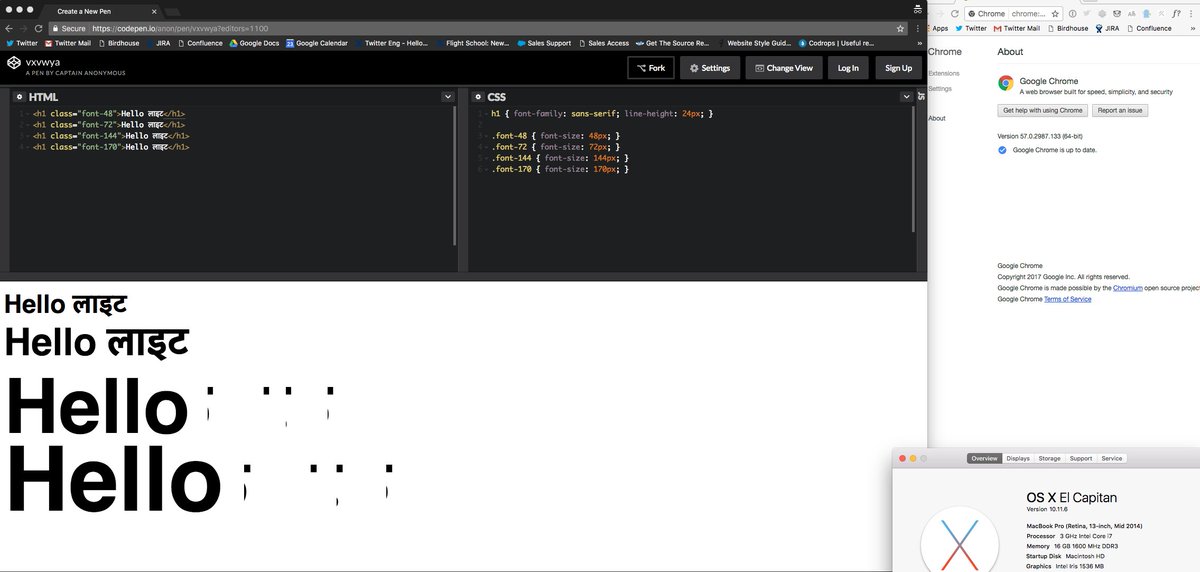Go forward in the incognito window

coord(23,28)
